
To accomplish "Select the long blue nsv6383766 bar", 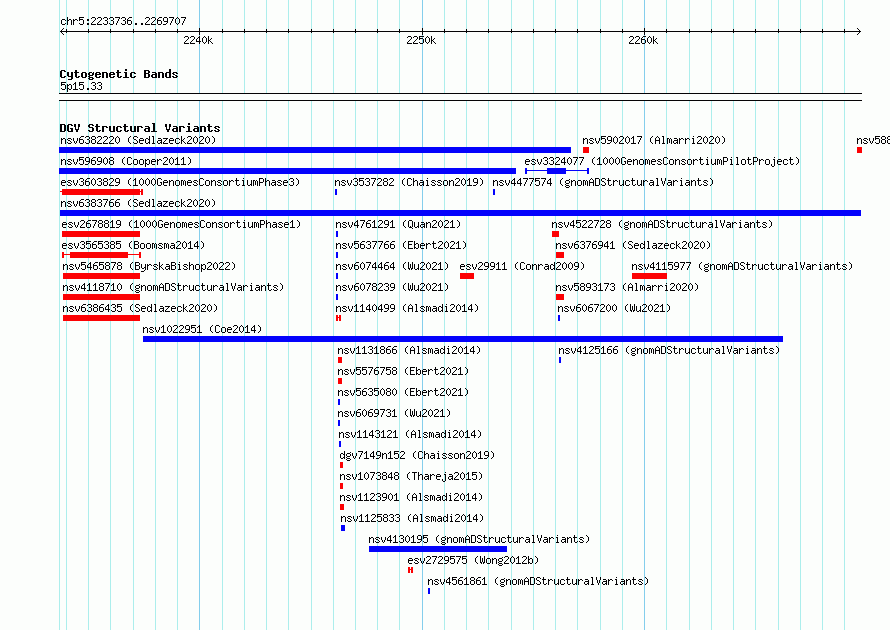I will [x=460, y=213].
